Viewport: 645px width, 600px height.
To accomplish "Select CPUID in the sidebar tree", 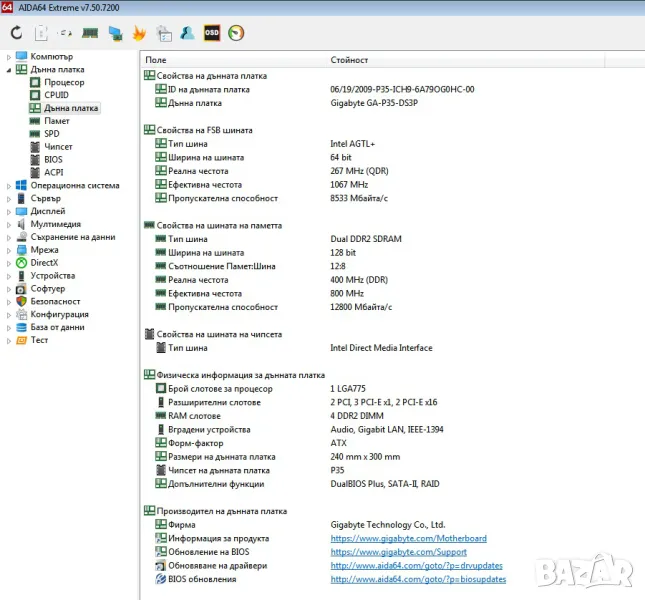I will (x=56, y=95).
